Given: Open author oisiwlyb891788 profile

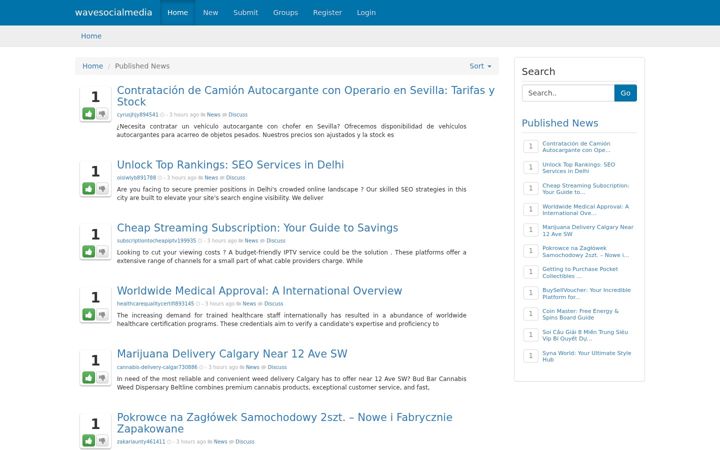Looking at the screenshot, I should [x=136, y=178].
